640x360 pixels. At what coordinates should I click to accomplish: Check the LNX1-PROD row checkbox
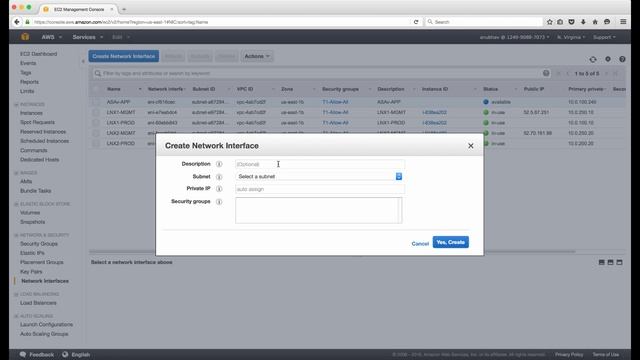[96, 123]
